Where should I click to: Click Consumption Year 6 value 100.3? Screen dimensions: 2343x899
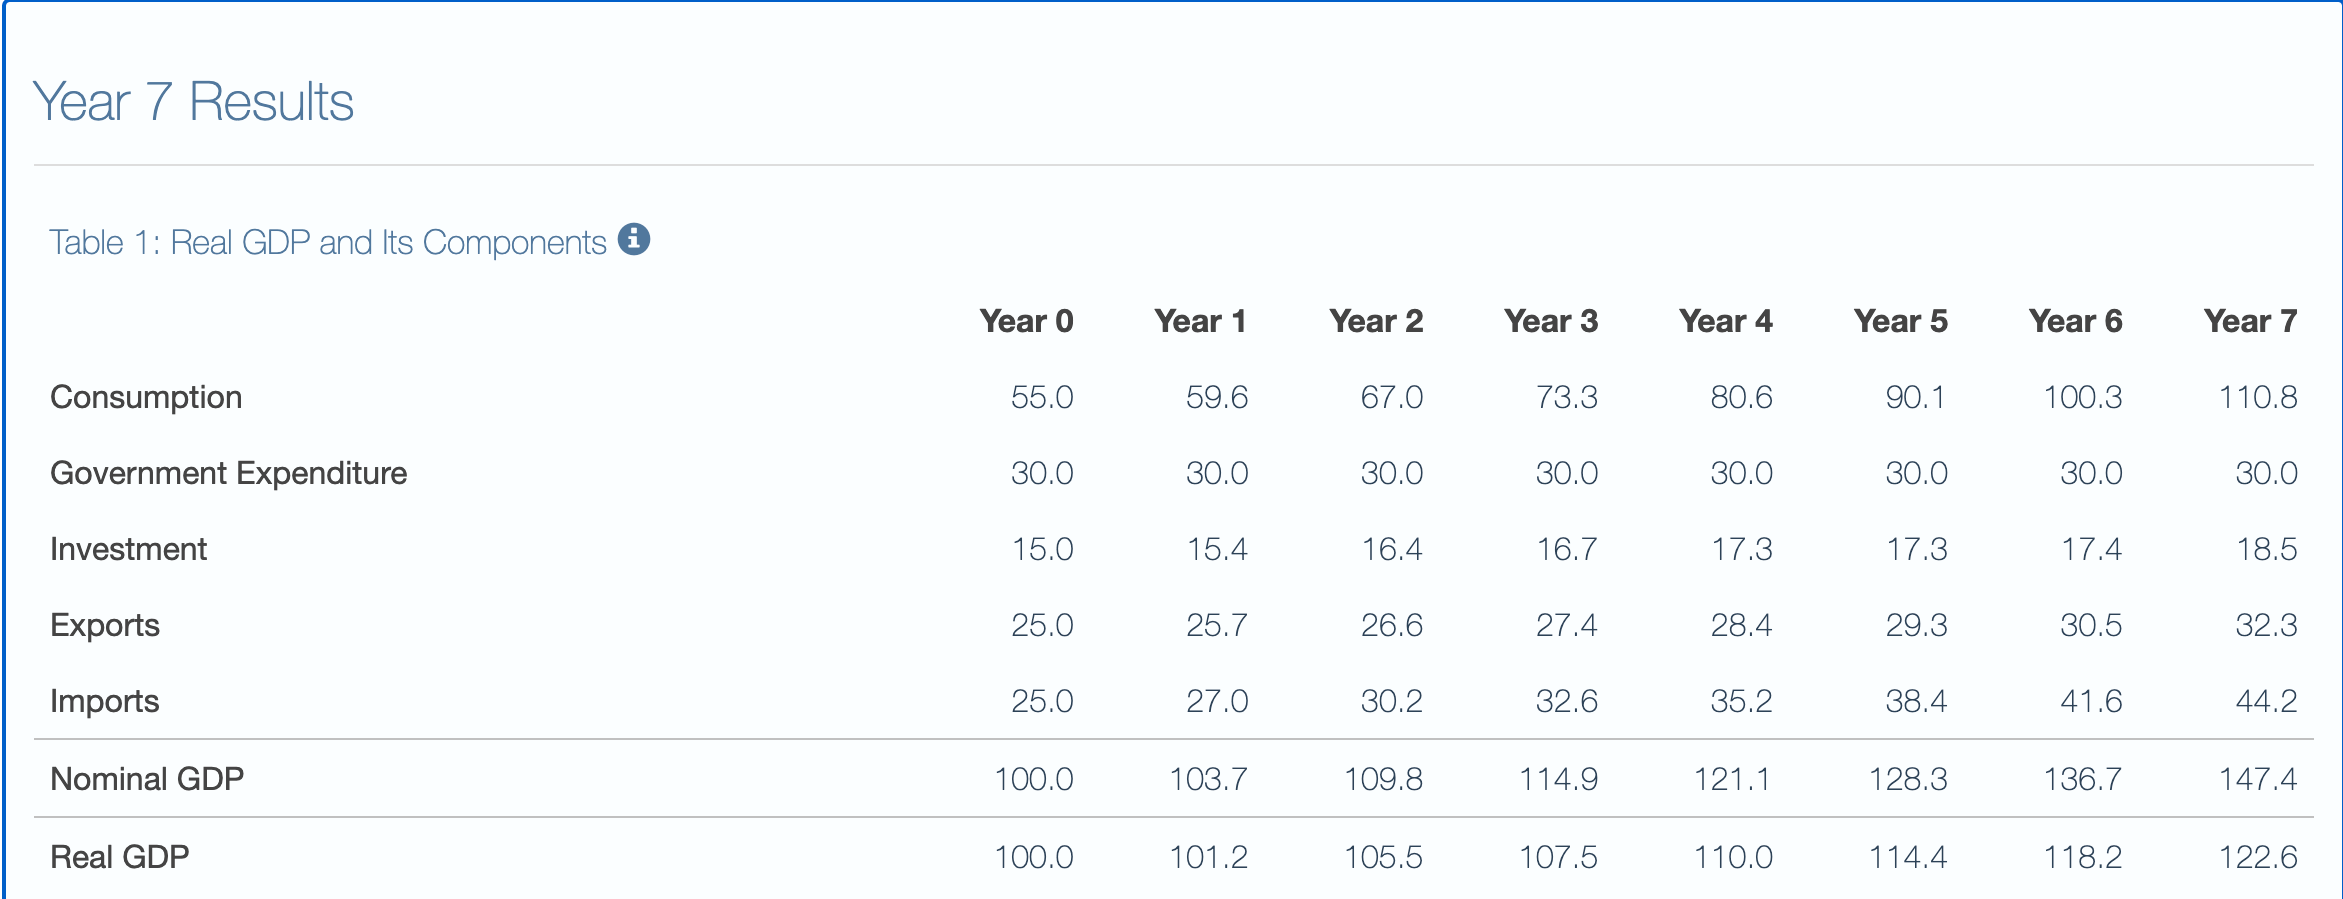tap(2083, 397)
